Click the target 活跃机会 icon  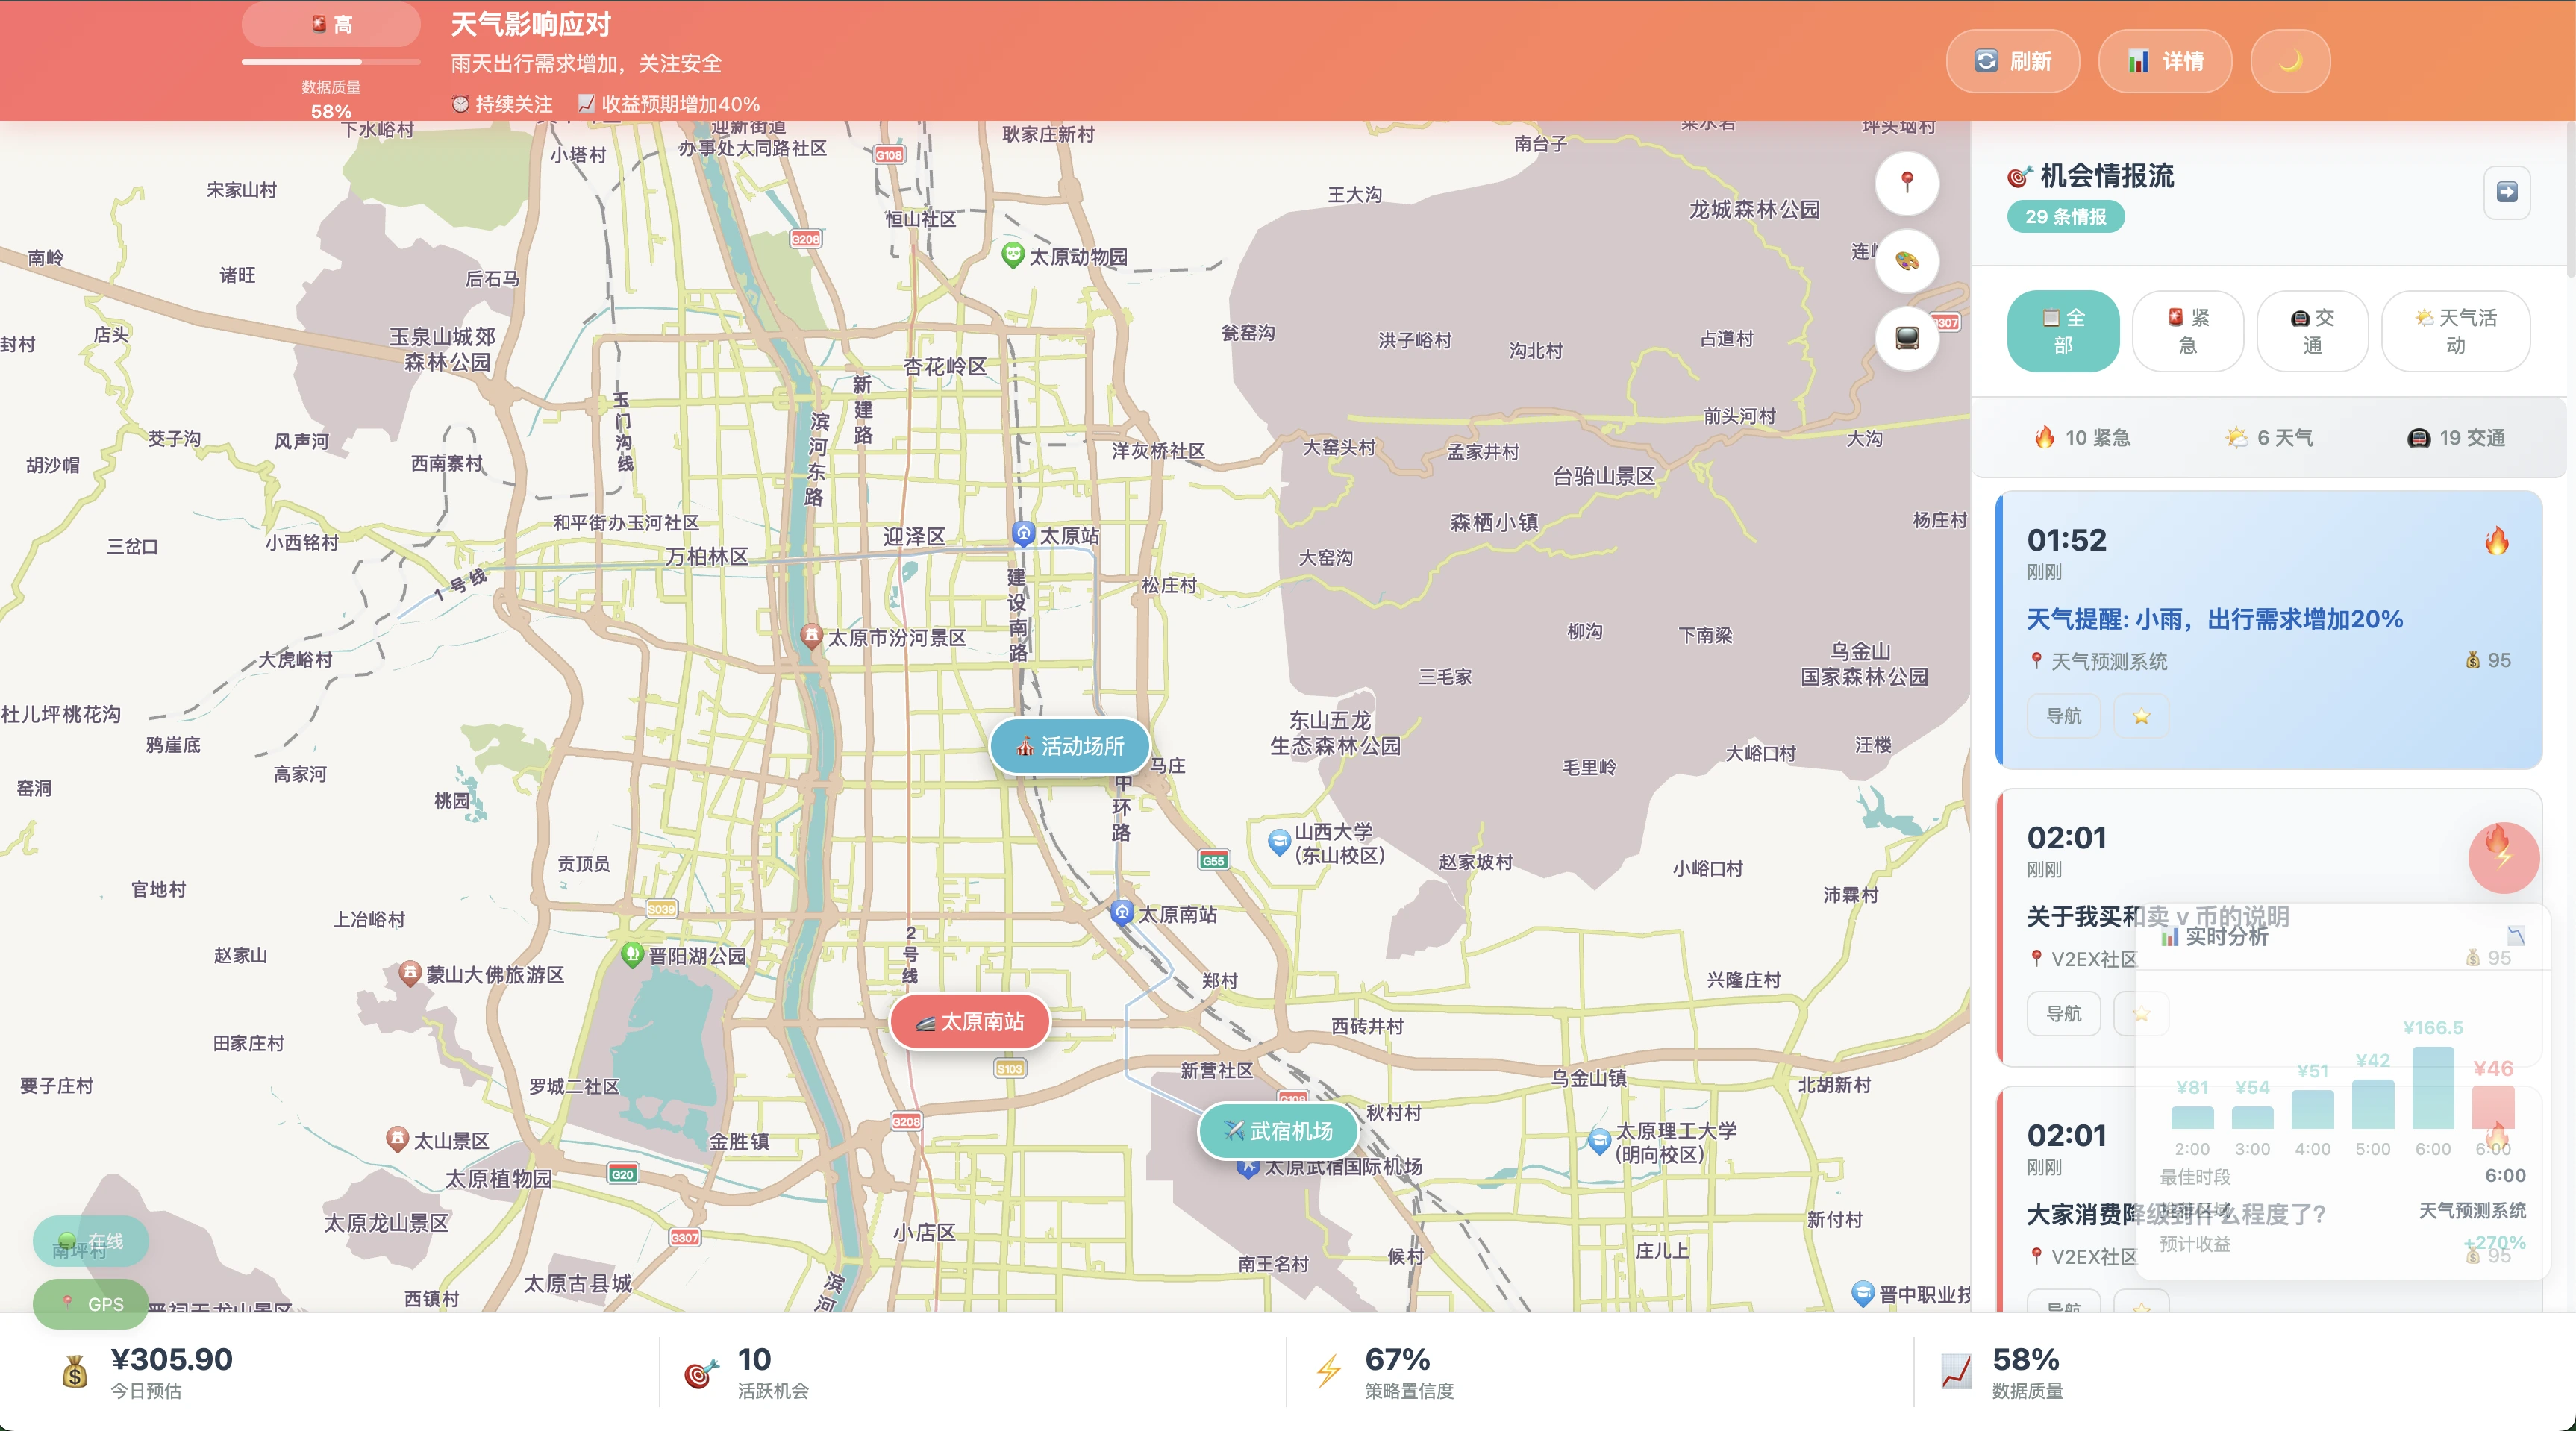click(701, 1373)
